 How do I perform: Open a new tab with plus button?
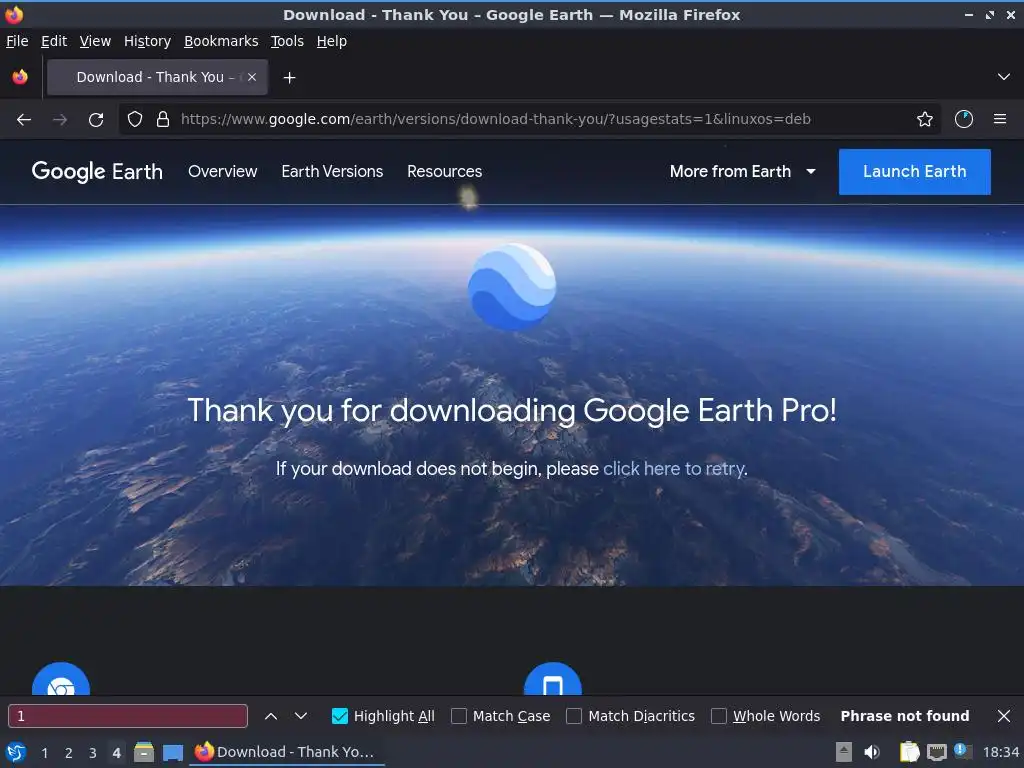coord(289,78)
